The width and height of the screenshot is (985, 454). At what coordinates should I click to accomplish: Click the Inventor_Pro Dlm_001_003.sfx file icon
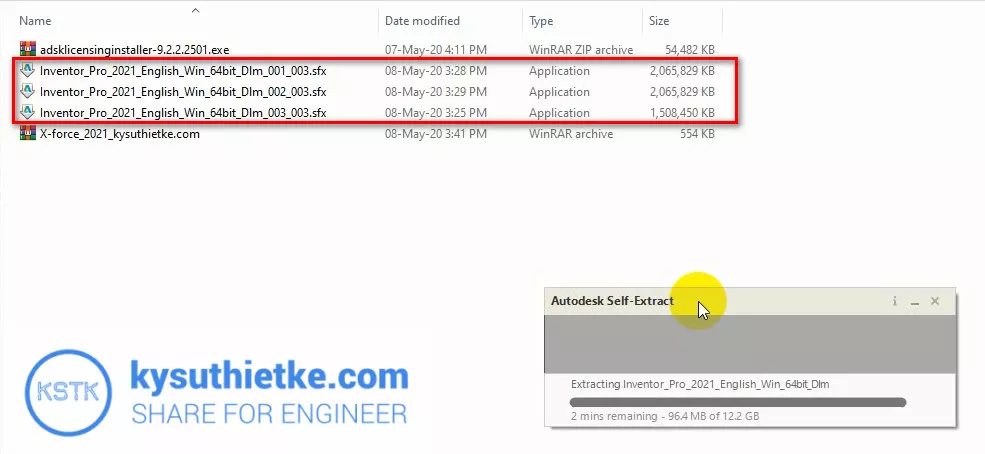point(28,70)
